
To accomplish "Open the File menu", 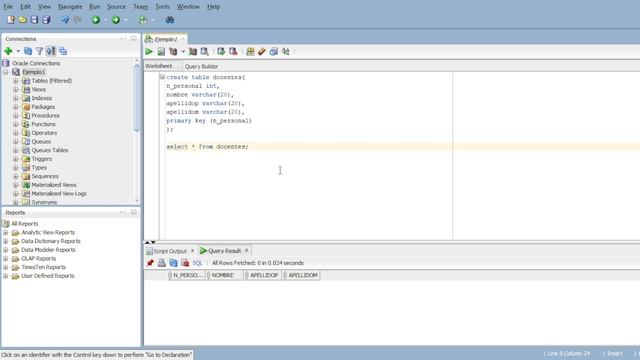I will pos(8,7).
